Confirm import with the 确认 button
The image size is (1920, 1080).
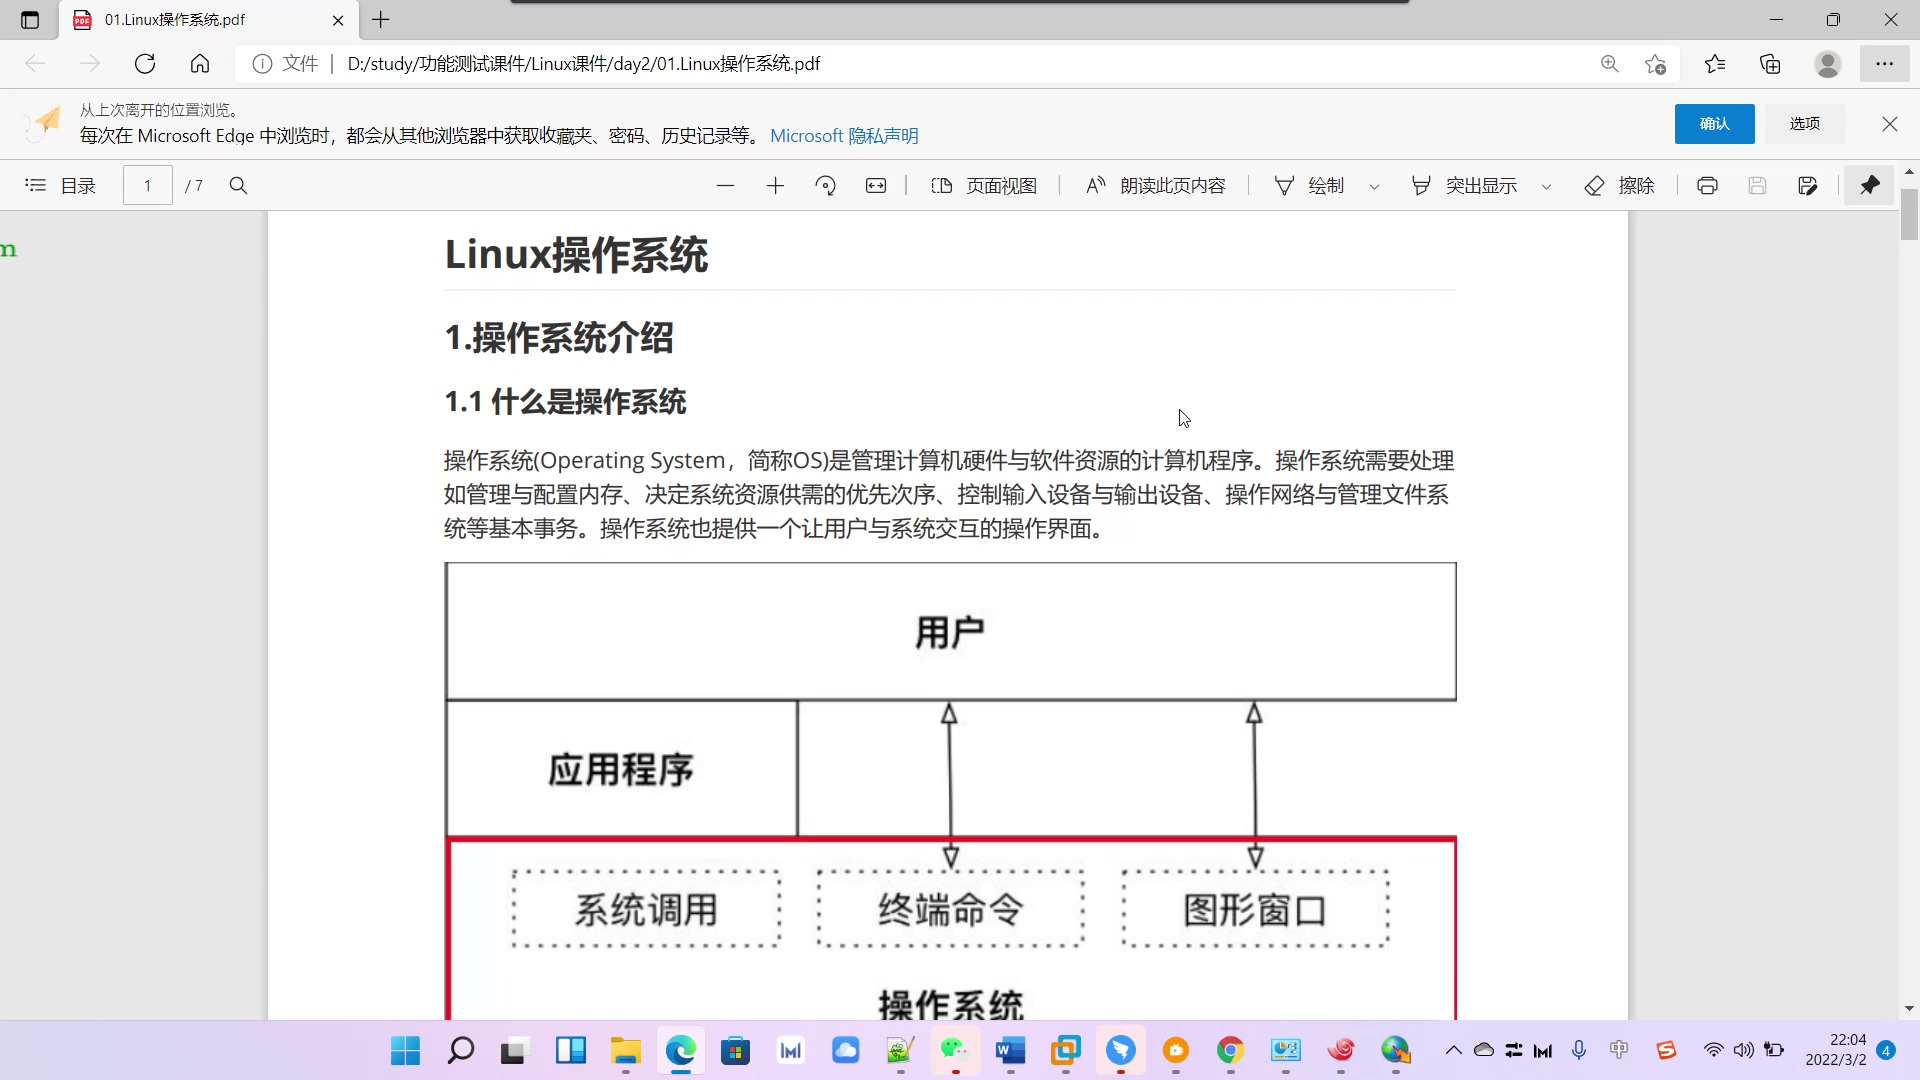[1714, 124]
